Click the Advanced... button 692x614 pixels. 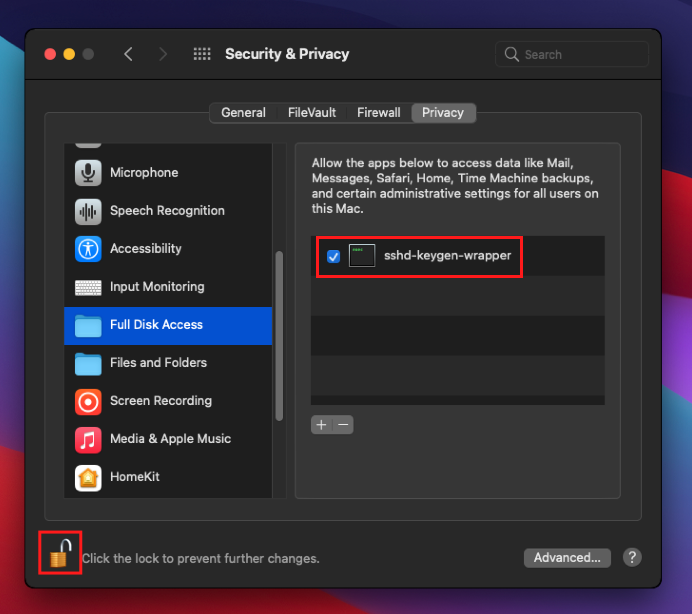click(567, 558)
